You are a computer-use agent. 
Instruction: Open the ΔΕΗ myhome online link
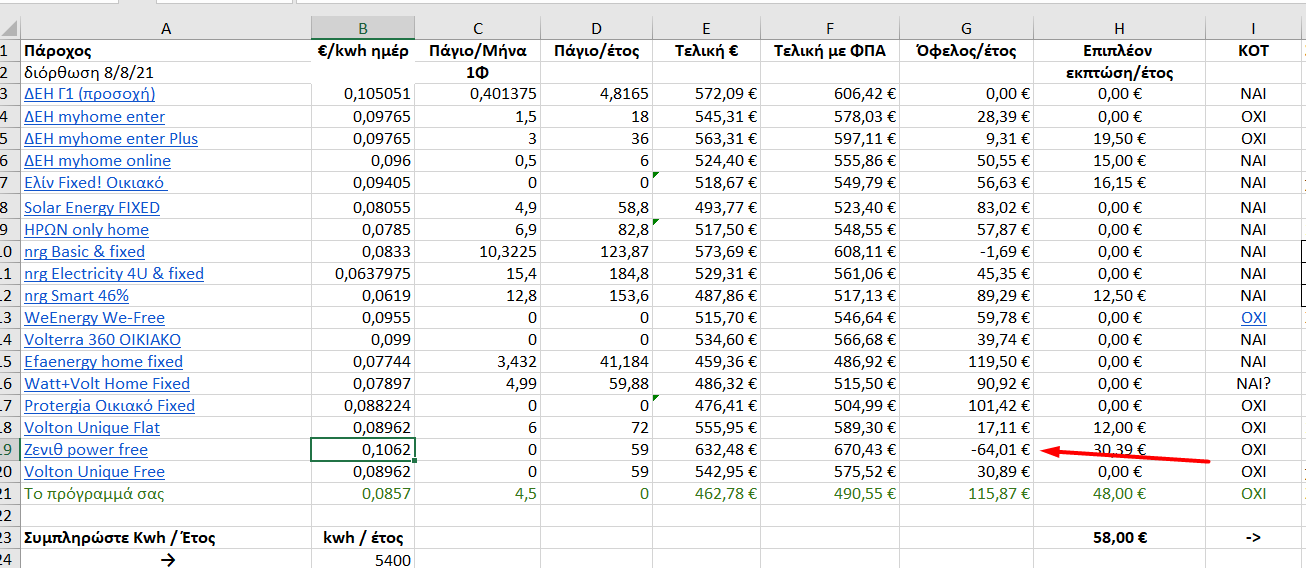click(97, 161)
